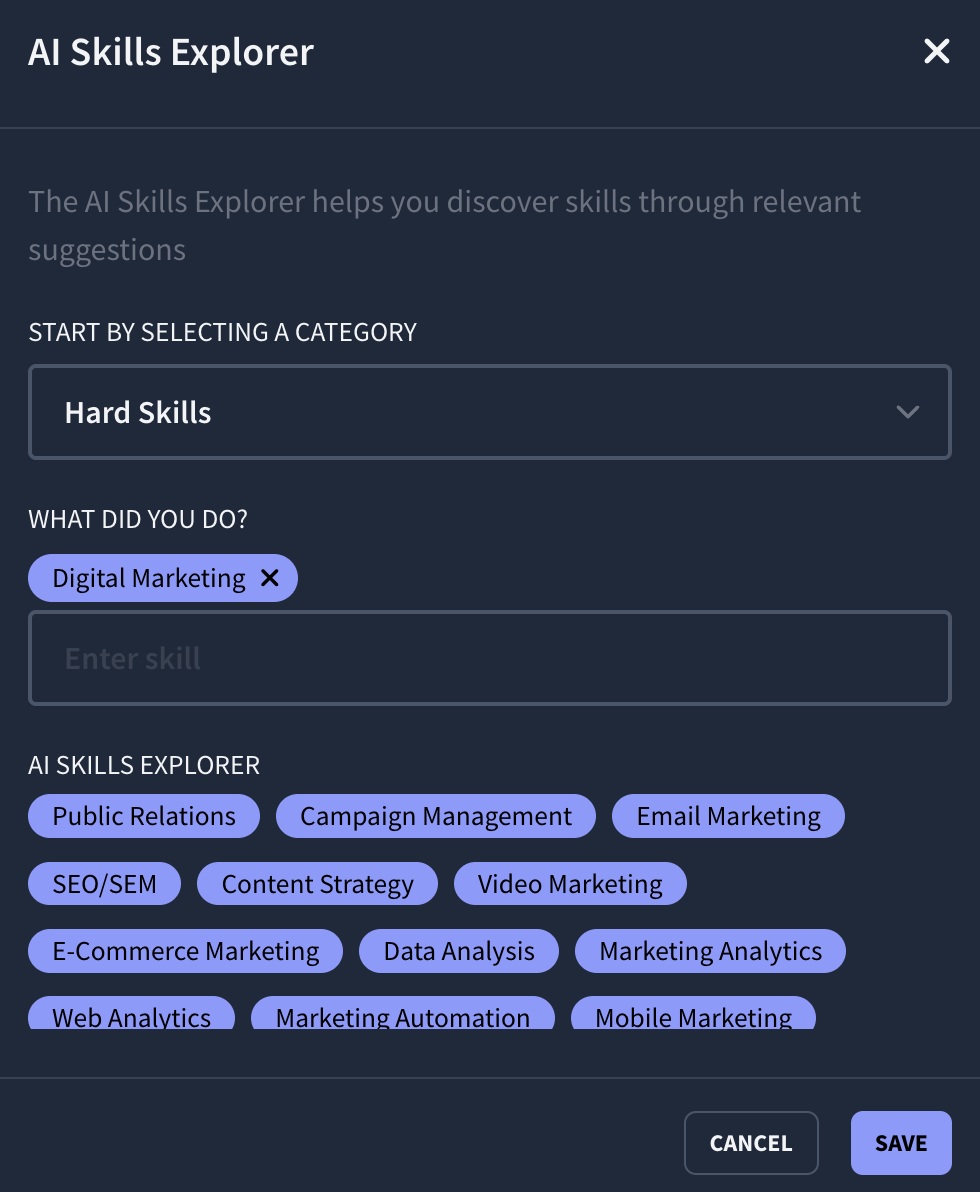The height and width of the screenshot is (1192, 980).
Task: Select the Web Analytics suggestion
Action: tap(131, 1017)
